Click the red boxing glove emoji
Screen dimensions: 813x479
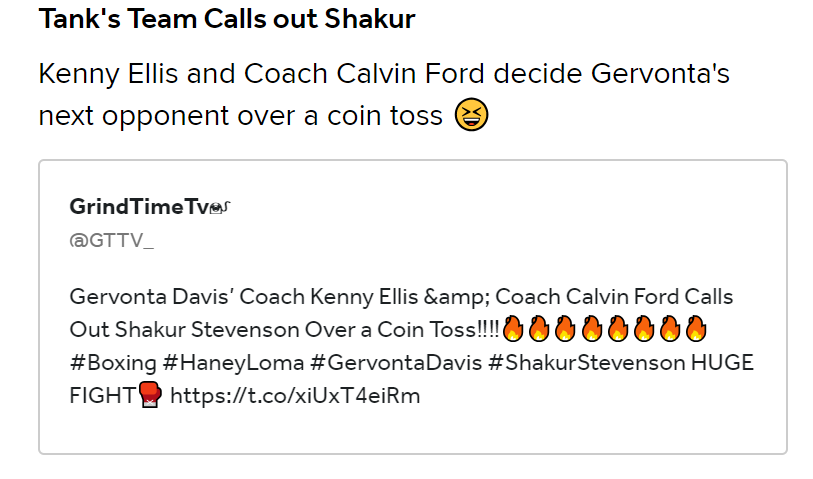point(151,395)
